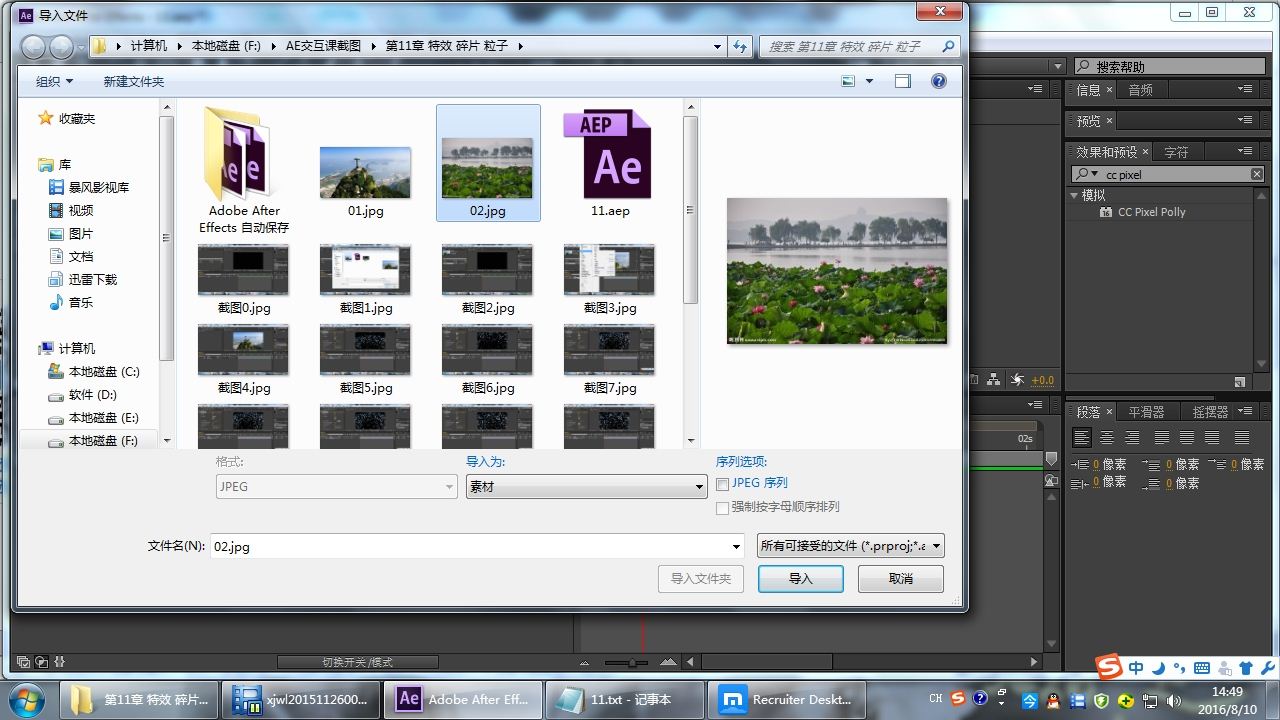Collapse the 模拟 effects category
Viewport: 1280px width, 720px height.
point(1074,195)
